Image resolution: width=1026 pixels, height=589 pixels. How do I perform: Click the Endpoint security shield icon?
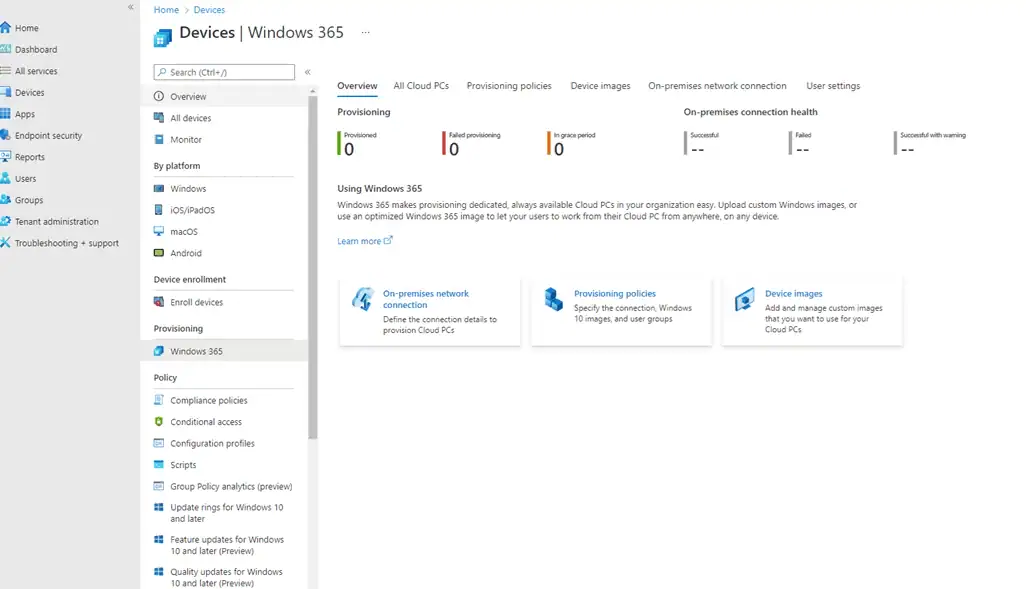tap(6, 135)
